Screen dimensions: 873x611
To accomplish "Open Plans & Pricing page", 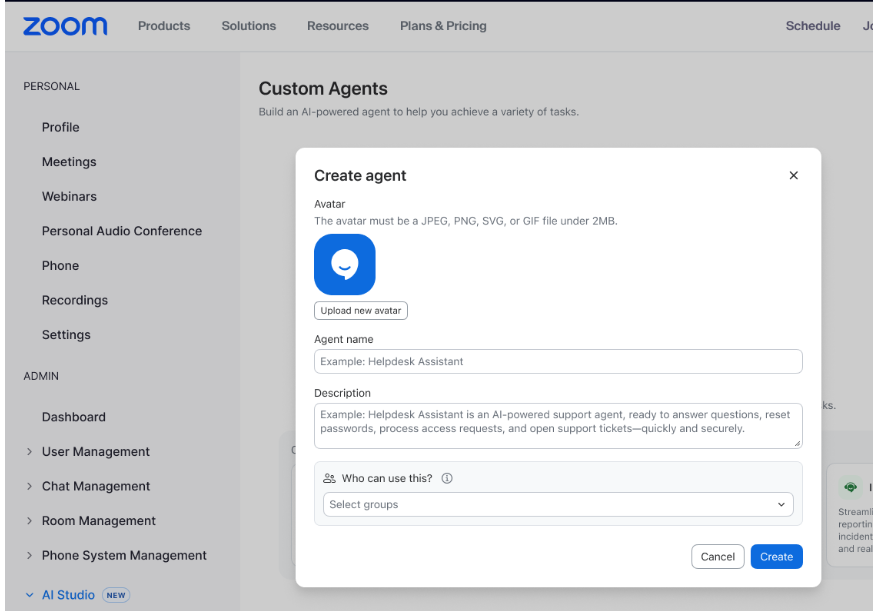I will (x=443, y=26).
